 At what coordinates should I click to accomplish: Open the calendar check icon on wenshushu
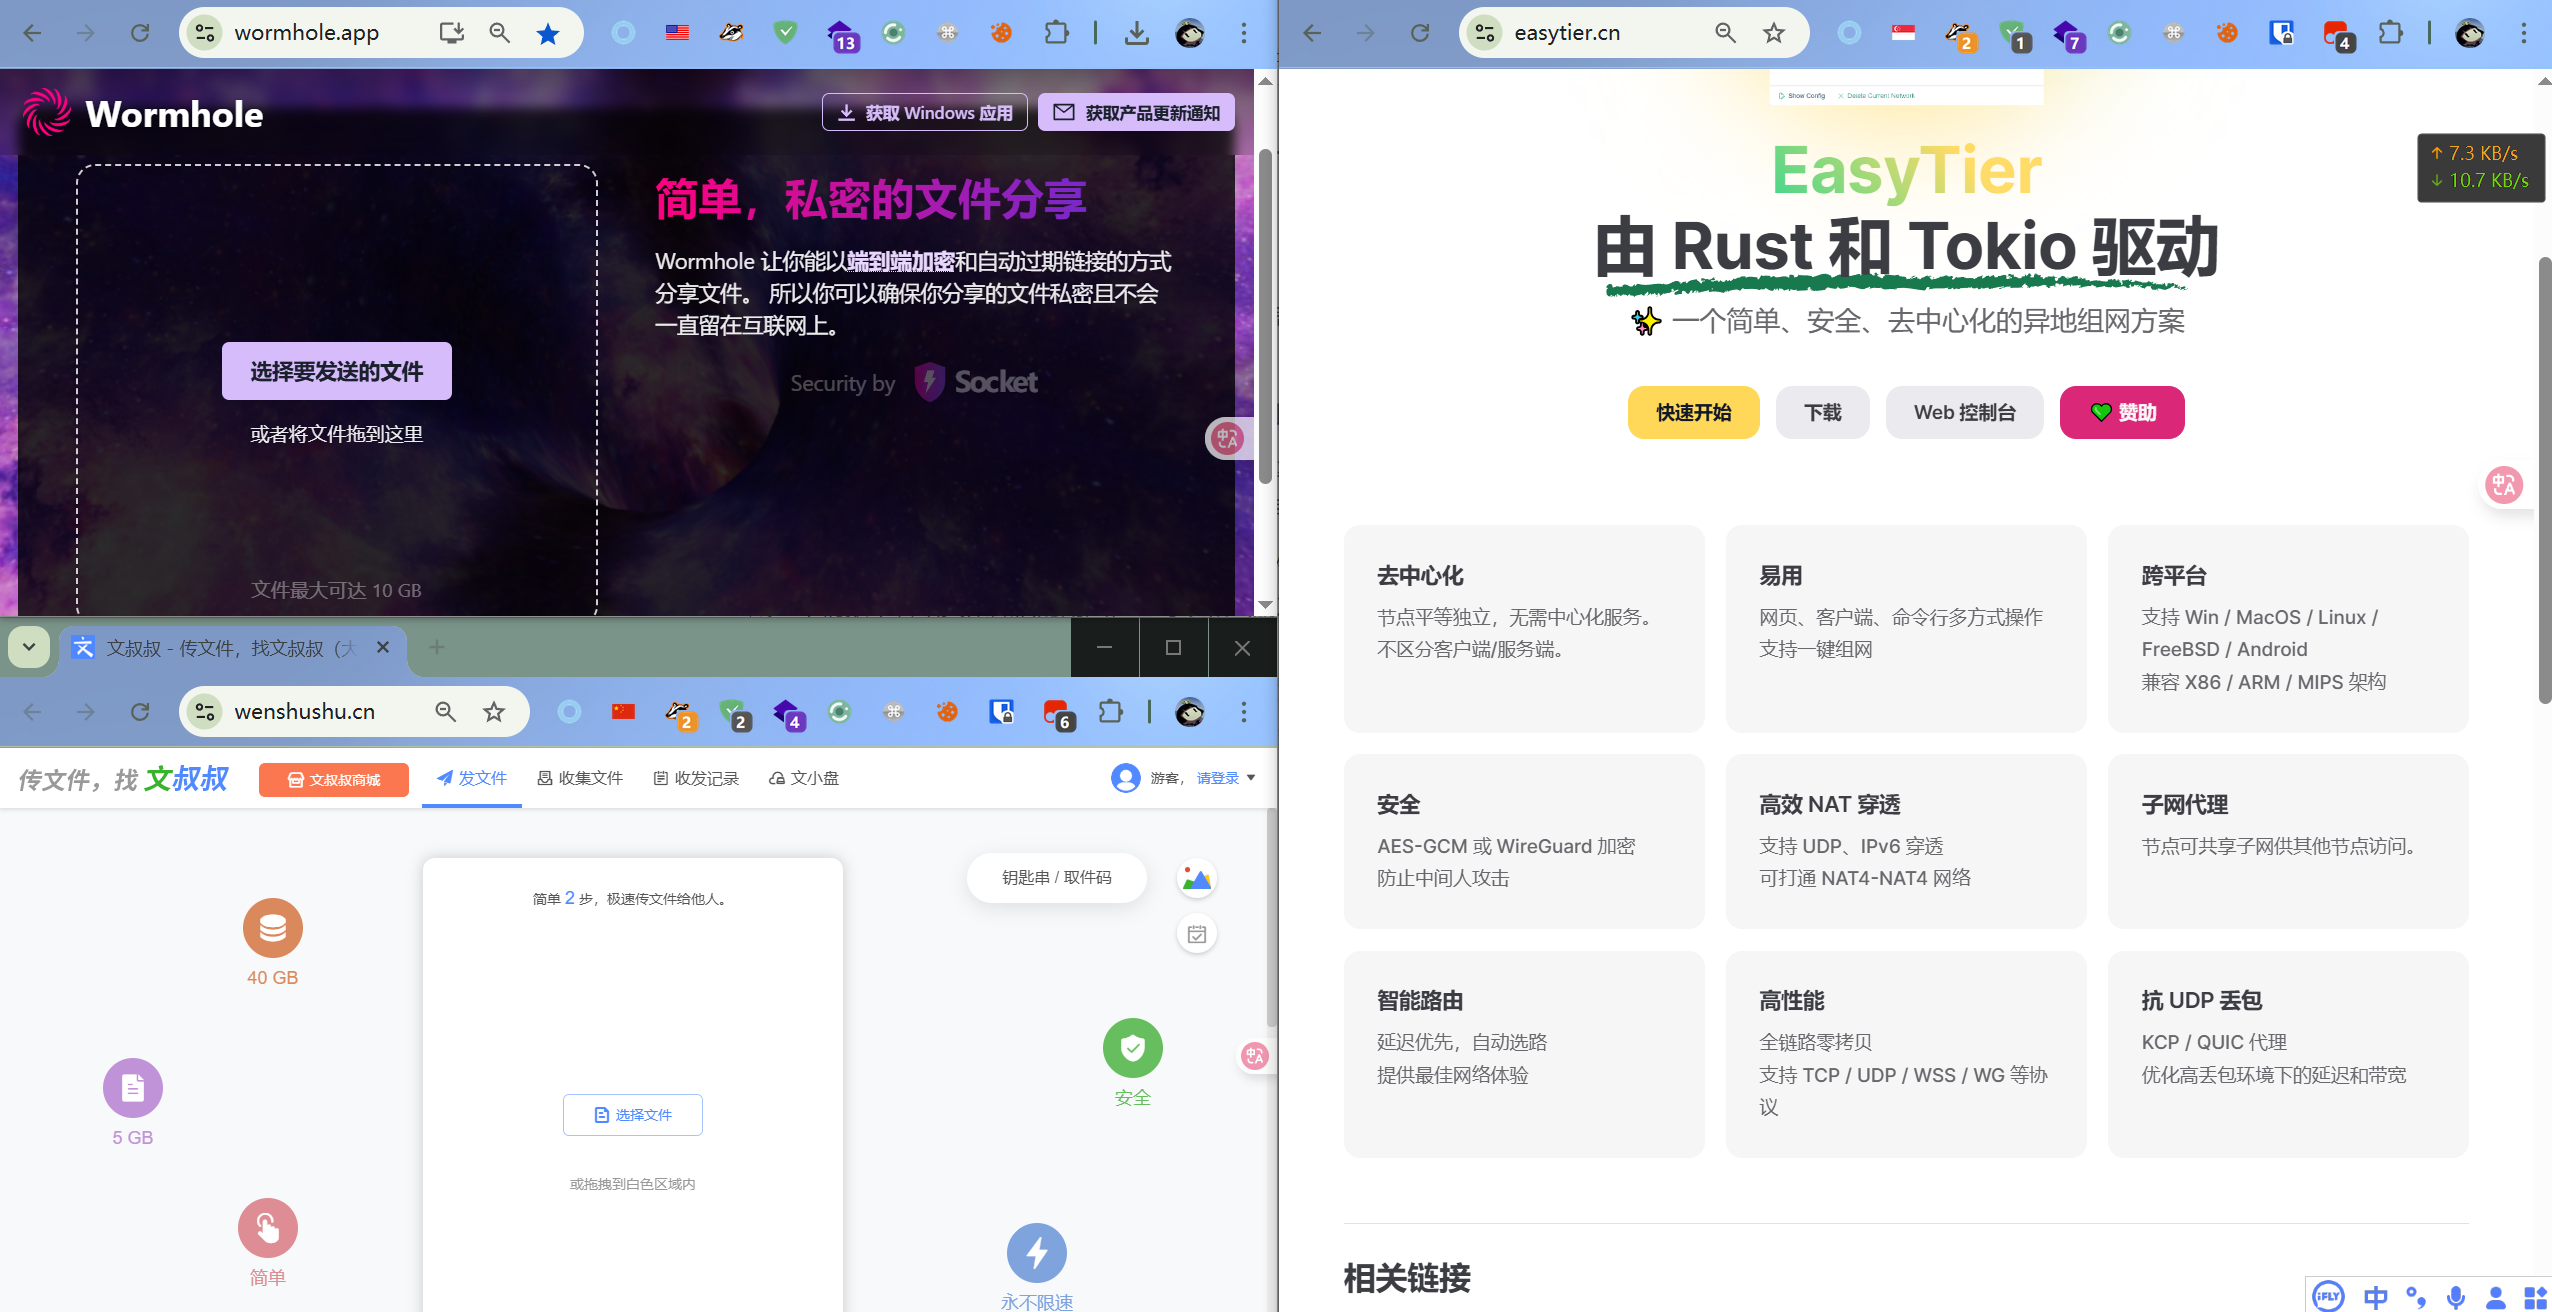point(1197,934)
